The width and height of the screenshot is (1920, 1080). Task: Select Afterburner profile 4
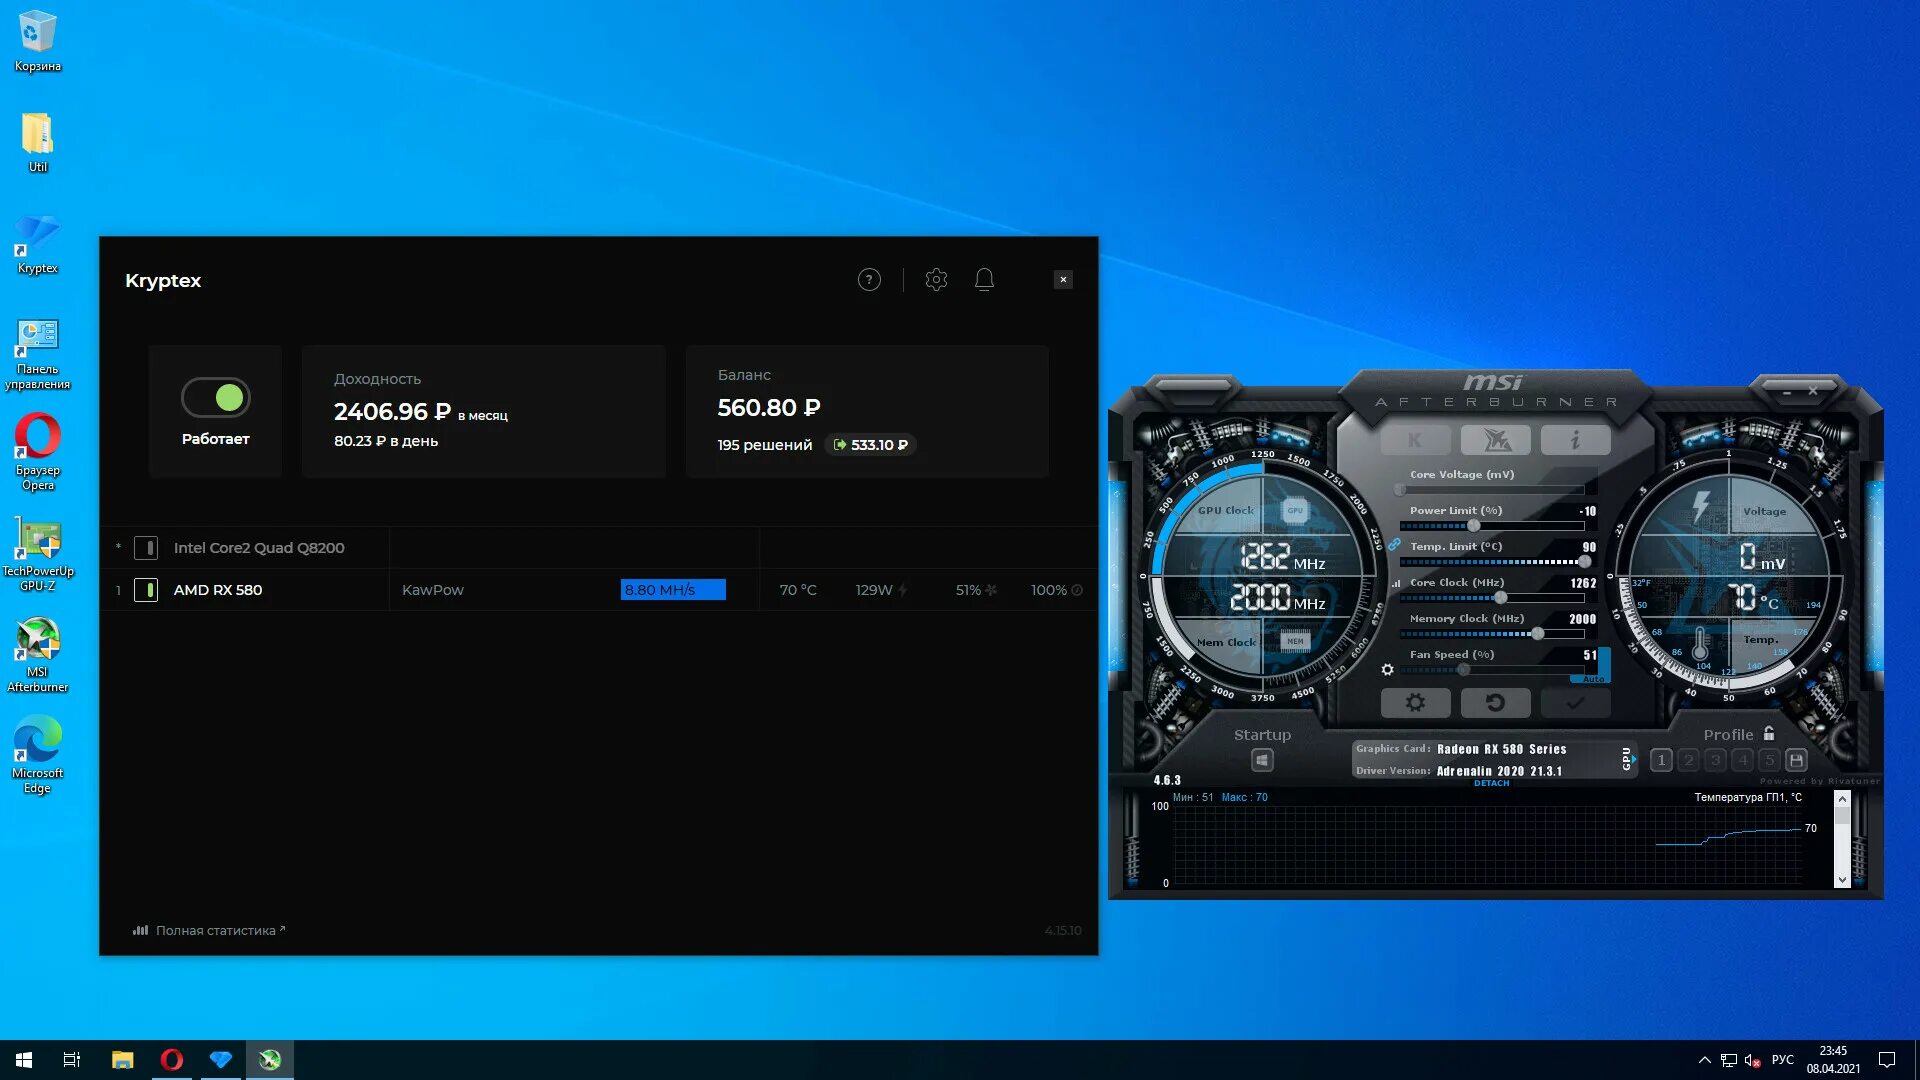click(x=1742, y=760)
